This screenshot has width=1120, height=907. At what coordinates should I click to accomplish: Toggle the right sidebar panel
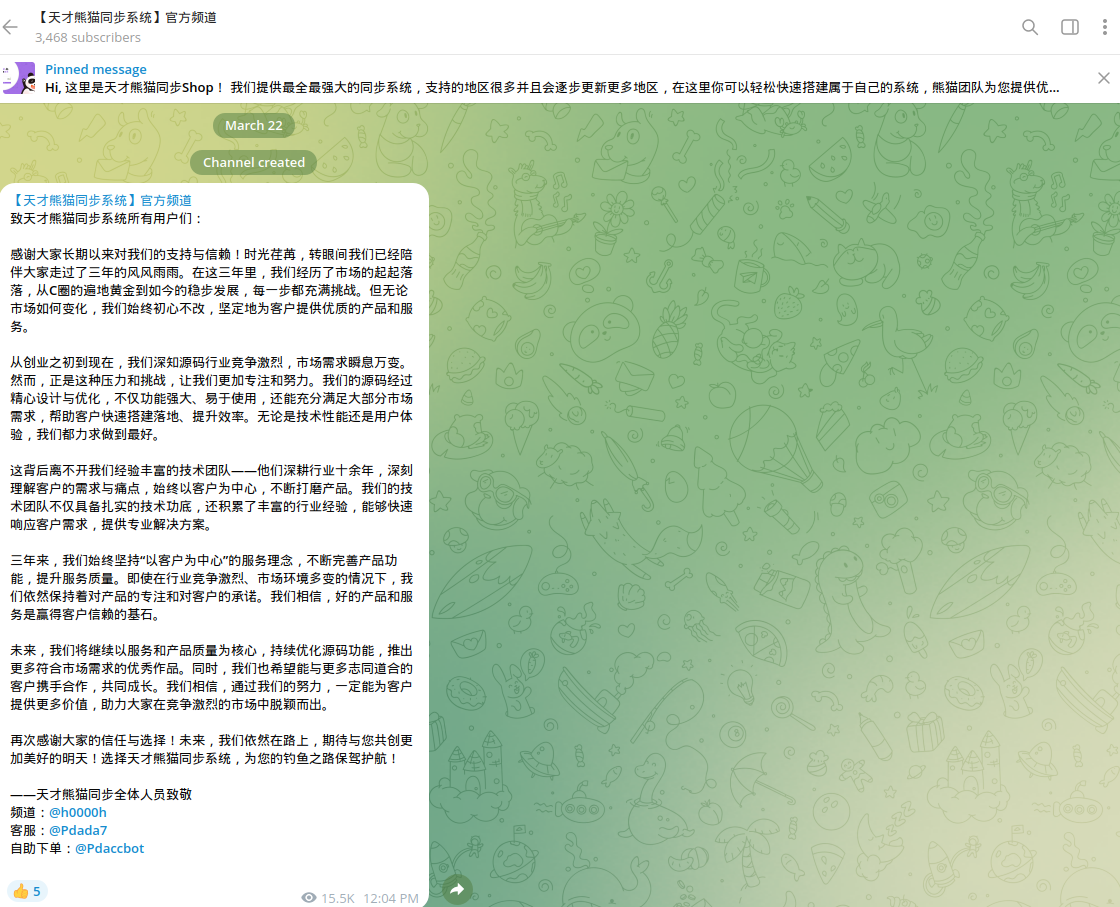(x=1069, y=27)
